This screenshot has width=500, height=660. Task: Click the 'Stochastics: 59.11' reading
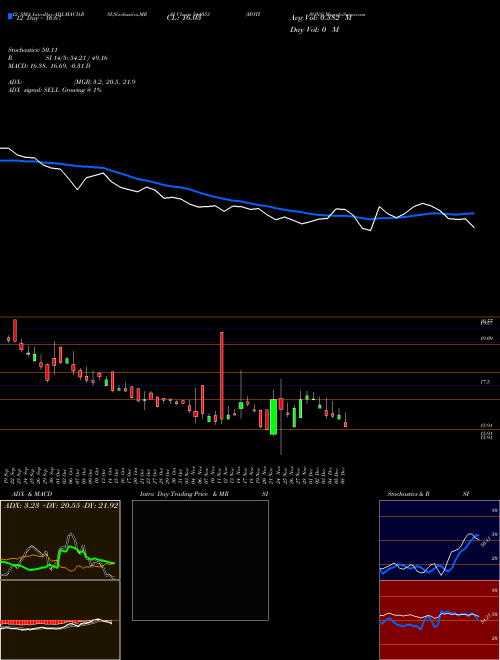tap(32, 50)
